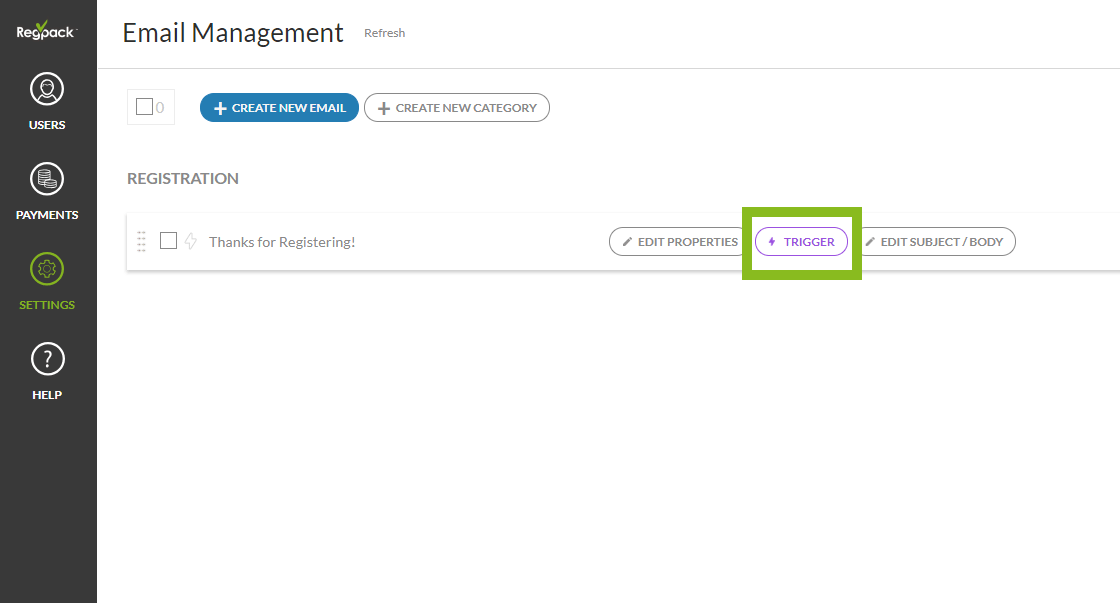The height and width of the screenshot is (603, 1120).
Task: Click the Refresh link
Action: pyautogui.click(x=384, y=33)
